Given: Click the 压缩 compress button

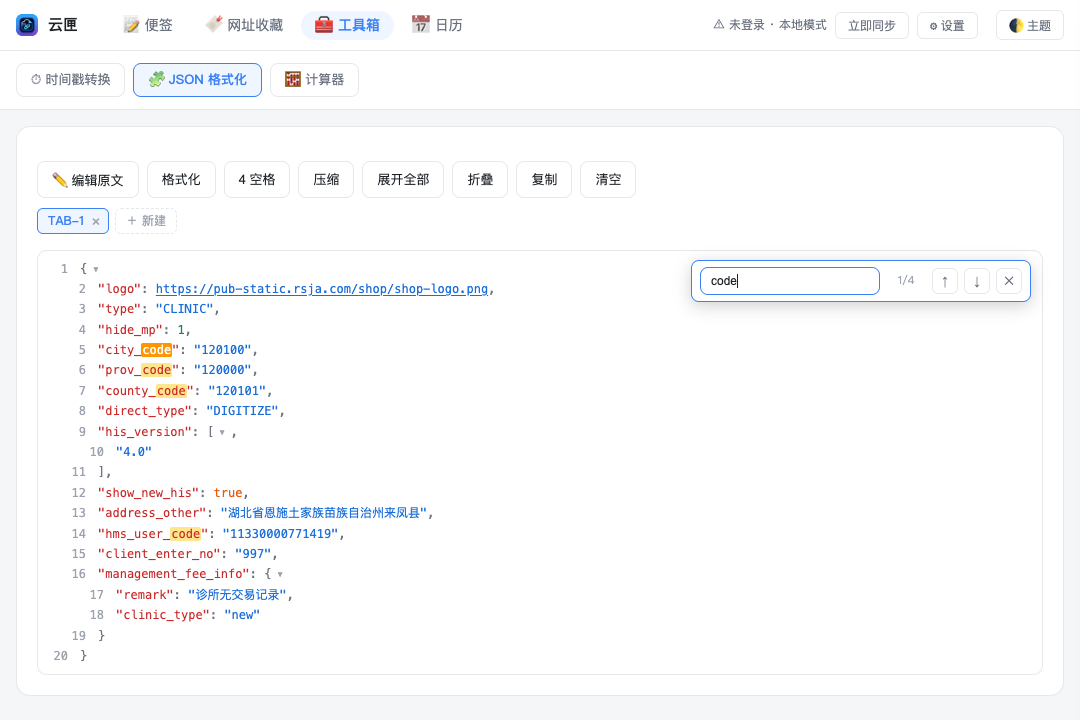Looking at the screenshot, I should [326, 180].
